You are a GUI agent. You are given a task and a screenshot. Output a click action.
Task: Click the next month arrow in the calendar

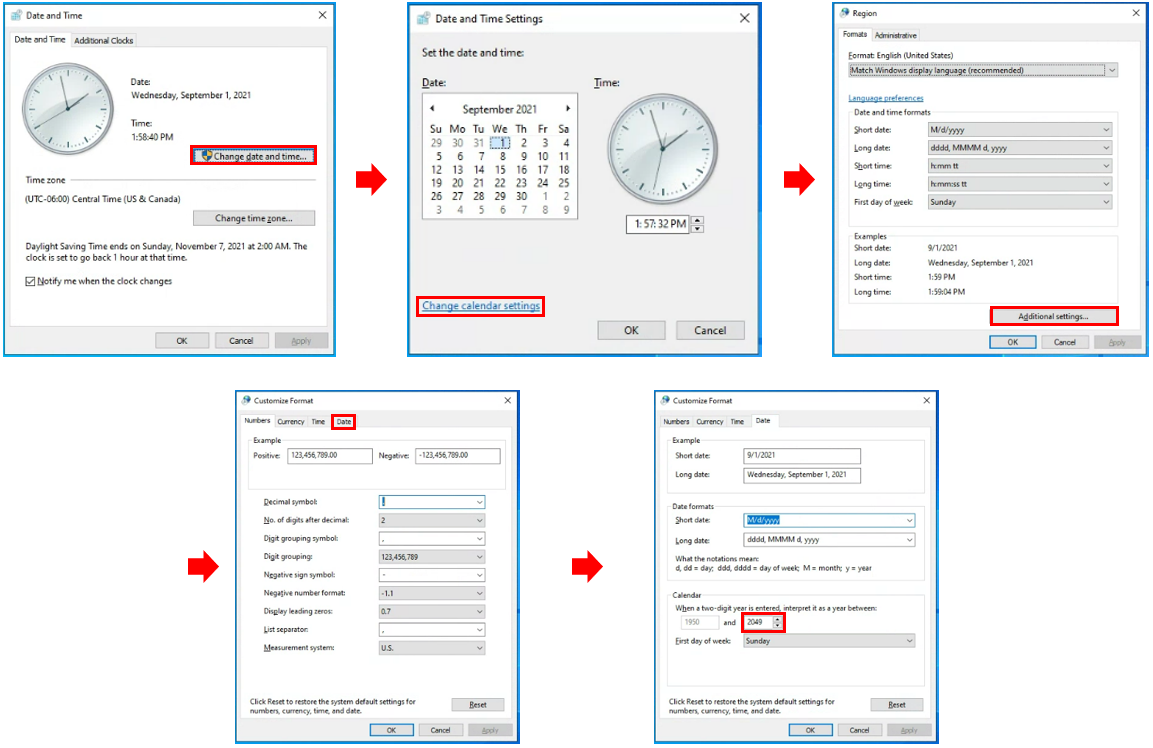click(x=568, y=109)
